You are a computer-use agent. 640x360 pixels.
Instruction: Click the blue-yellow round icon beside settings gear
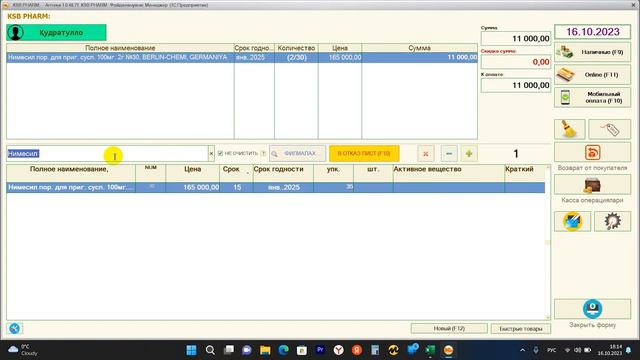tap(572, 222)
